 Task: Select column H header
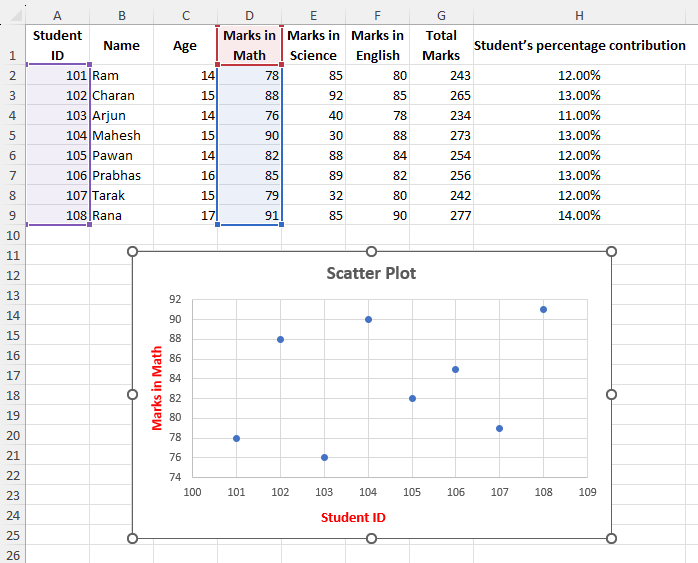pos(580,16)
